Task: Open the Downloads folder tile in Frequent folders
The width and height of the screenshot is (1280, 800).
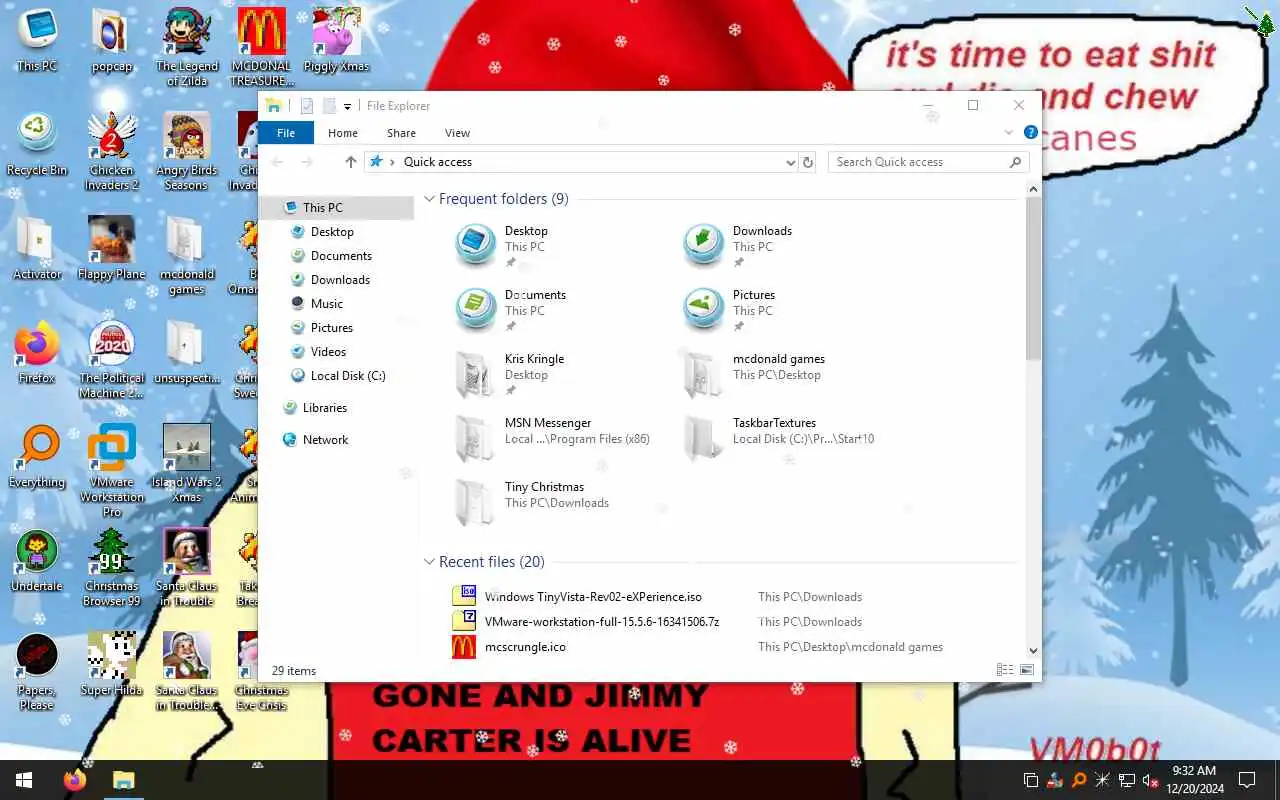Action: click(x=738, y=246)
